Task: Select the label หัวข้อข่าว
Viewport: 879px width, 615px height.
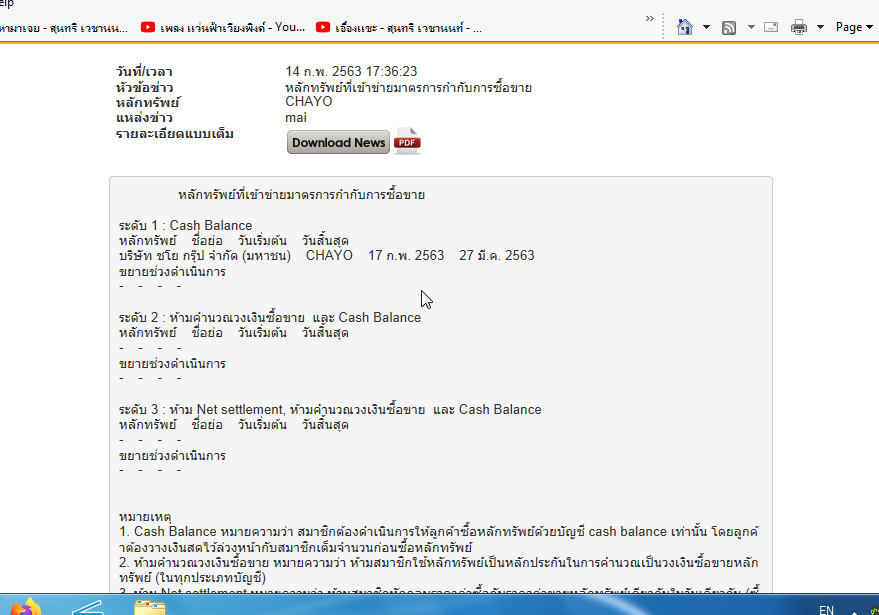Action: (x=144, y=87)
